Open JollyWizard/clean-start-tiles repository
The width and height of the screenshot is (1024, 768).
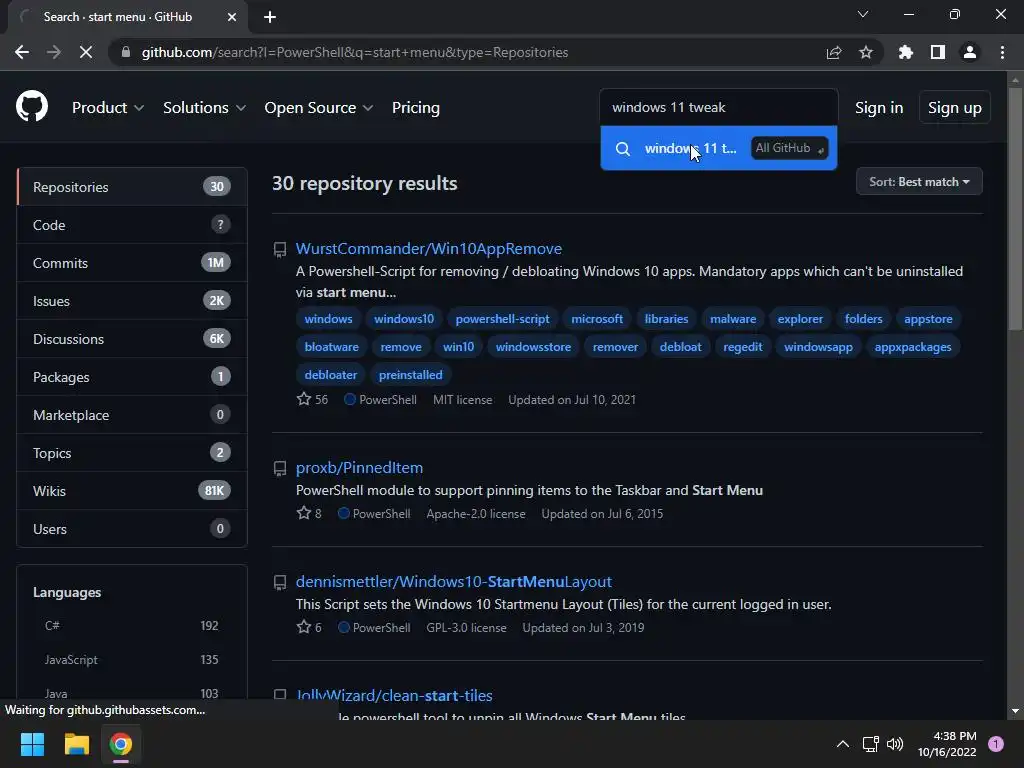coord(394,696)
